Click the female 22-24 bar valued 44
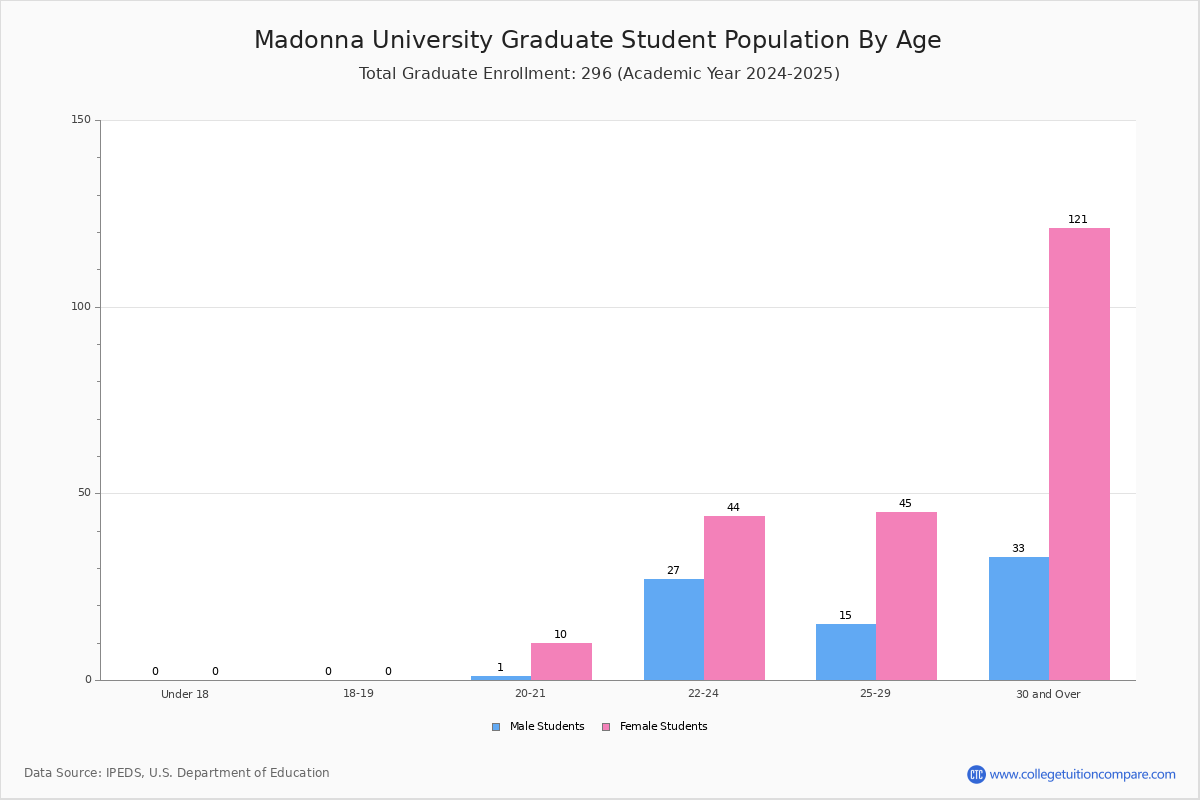This screenshot has height=800, width=1200. (734, 598)
